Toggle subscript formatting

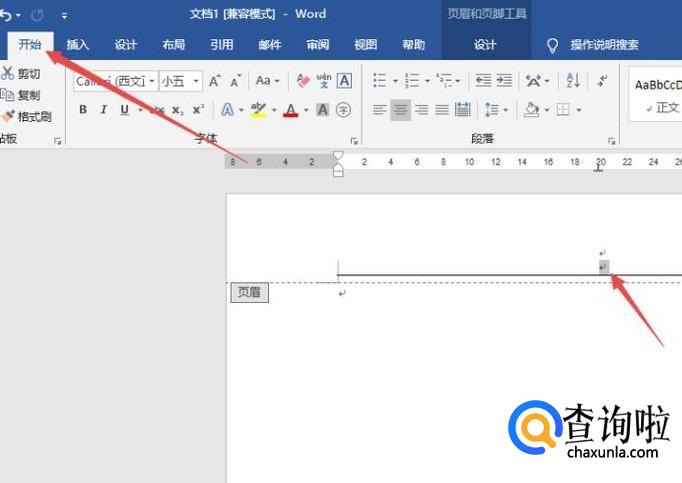177,110
